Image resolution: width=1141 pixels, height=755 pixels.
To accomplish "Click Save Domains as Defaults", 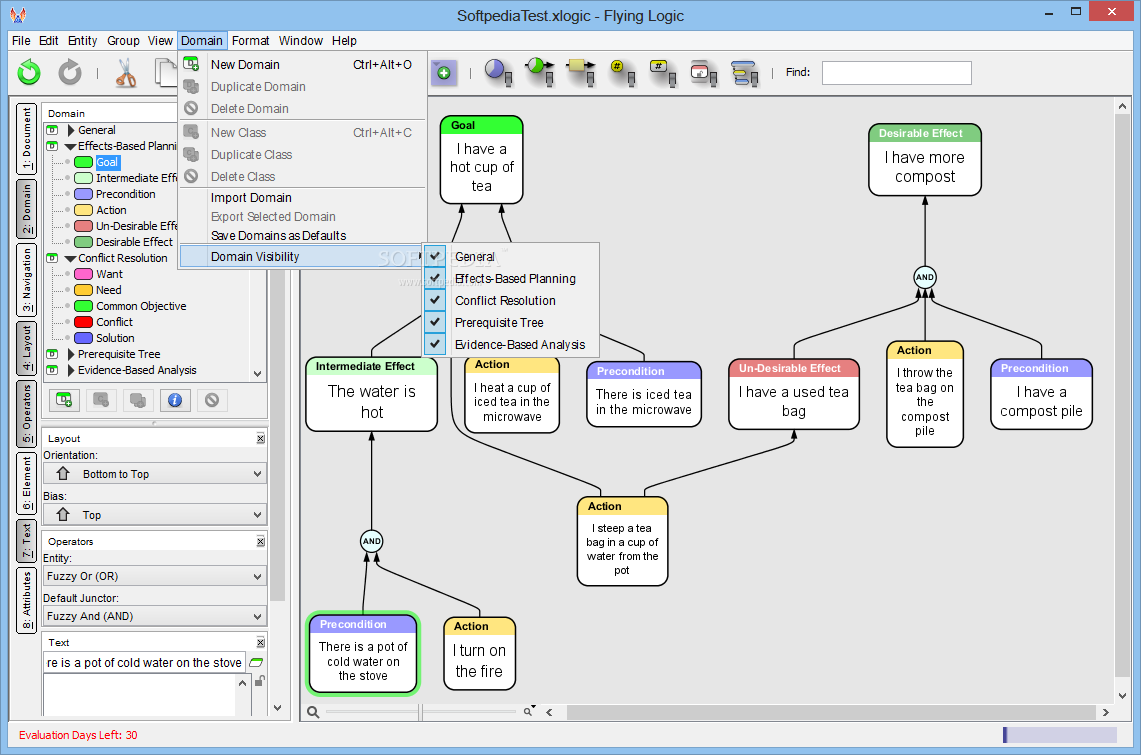I will (x=302, y=236).
